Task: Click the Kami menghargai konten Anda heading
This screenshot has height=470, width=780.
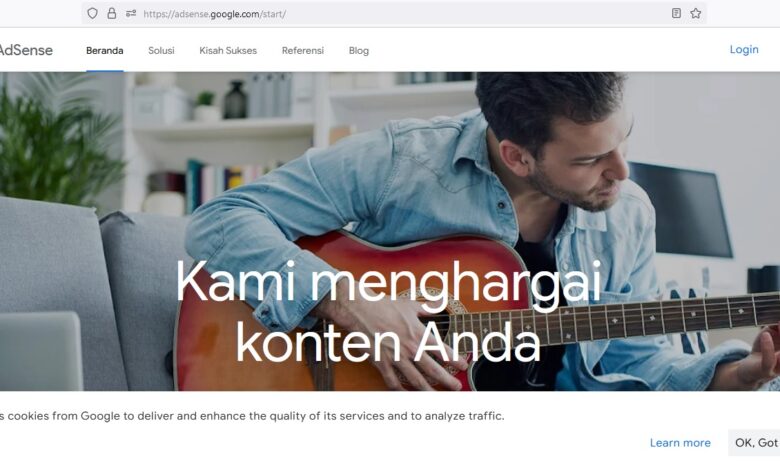Action: (x=389, y=311)
